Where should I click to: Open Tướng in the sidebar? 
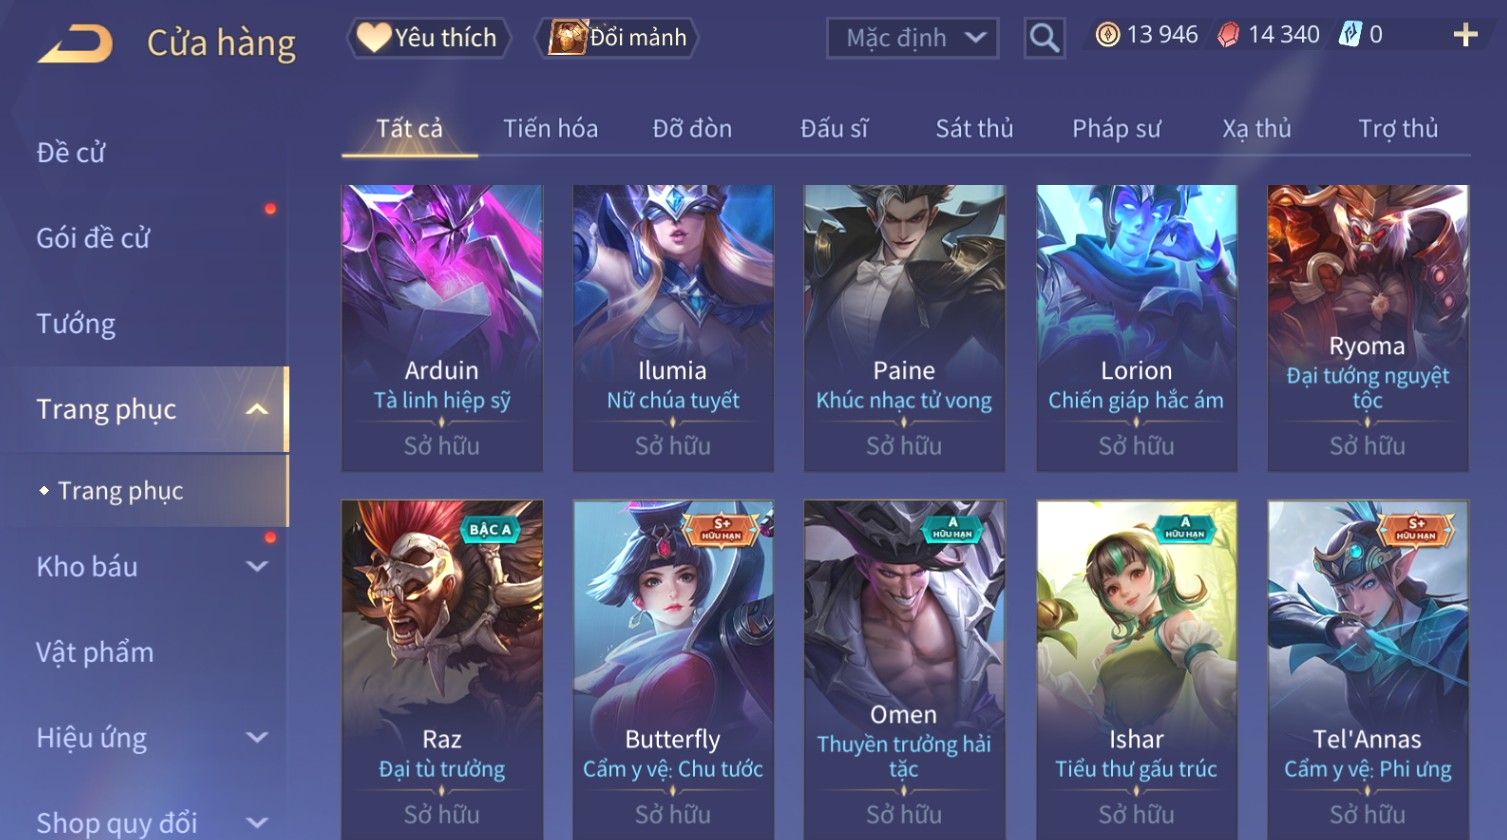(76, 324)
